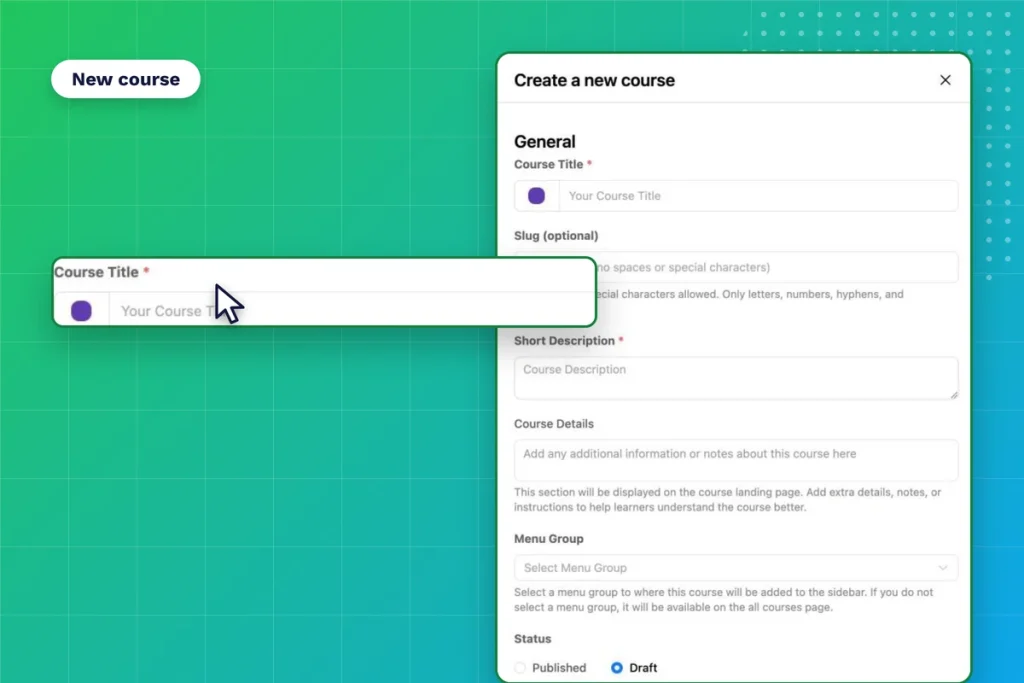Image resolution: width=1024 pixels, height=683 pixels.
Task: Click the Course Details label
Action: pos(554,424)
